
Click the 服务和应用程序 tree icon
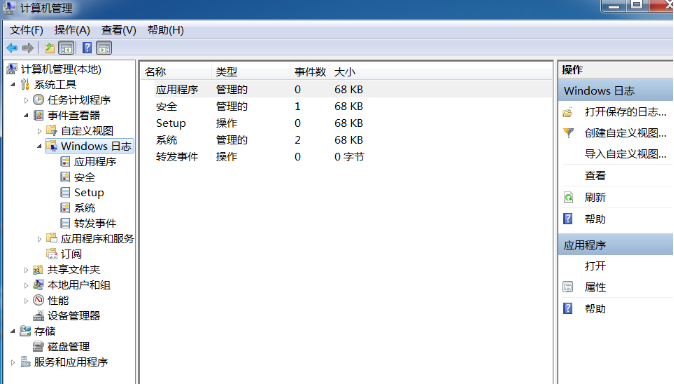[25, 362]
